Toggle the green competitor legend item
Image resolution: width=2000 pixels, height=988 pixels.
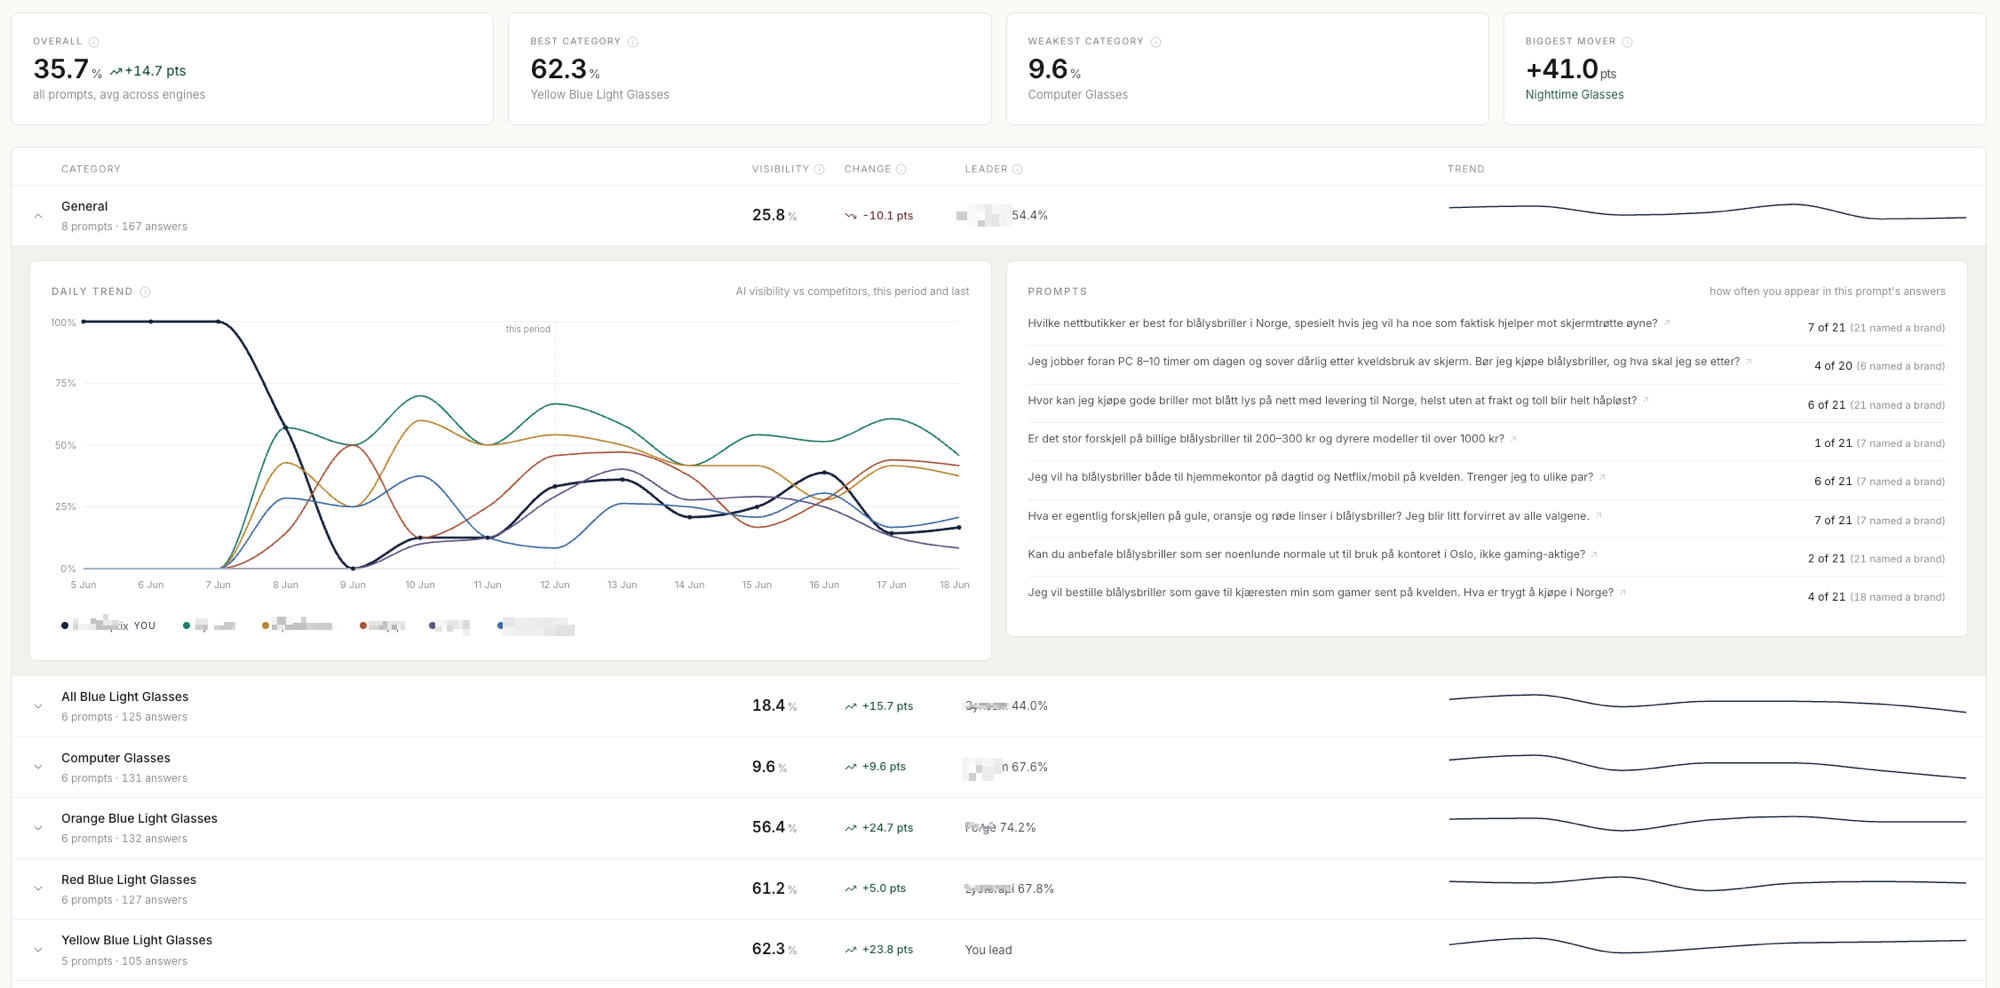click(x=210, y=626)
